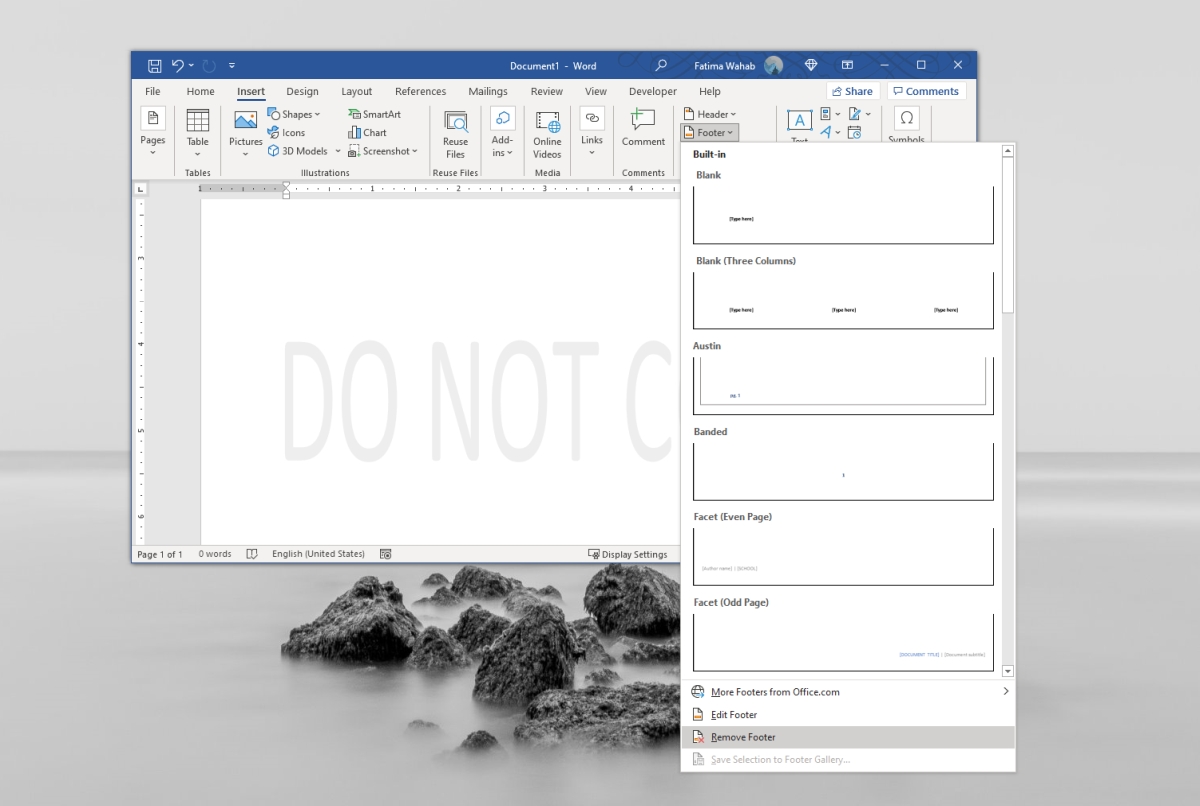Viewport: 1200px width, 806px height.
Task: Open the Header dropdown
Action: click(x=710, y=113)
